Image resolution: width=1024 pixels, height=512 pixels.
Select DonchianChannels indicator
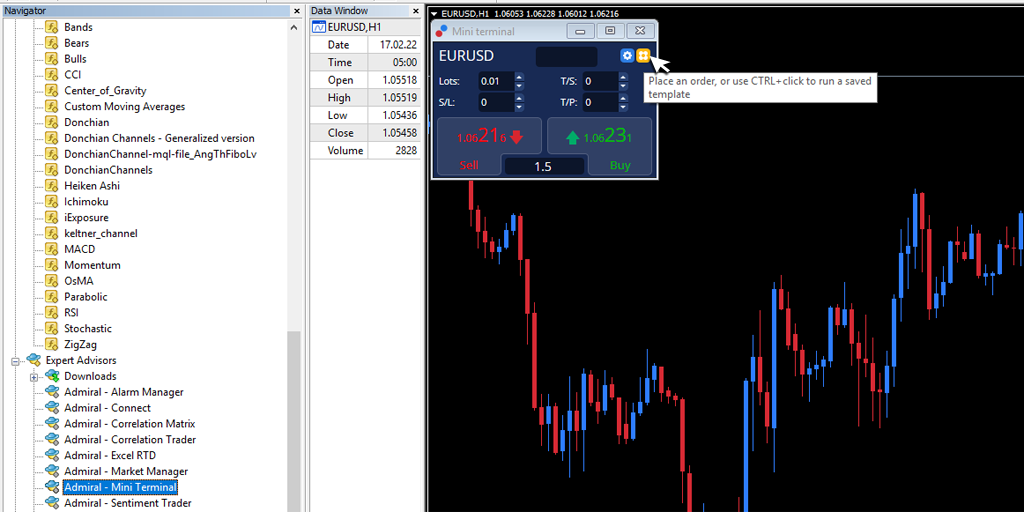click(x=108, y=170)
